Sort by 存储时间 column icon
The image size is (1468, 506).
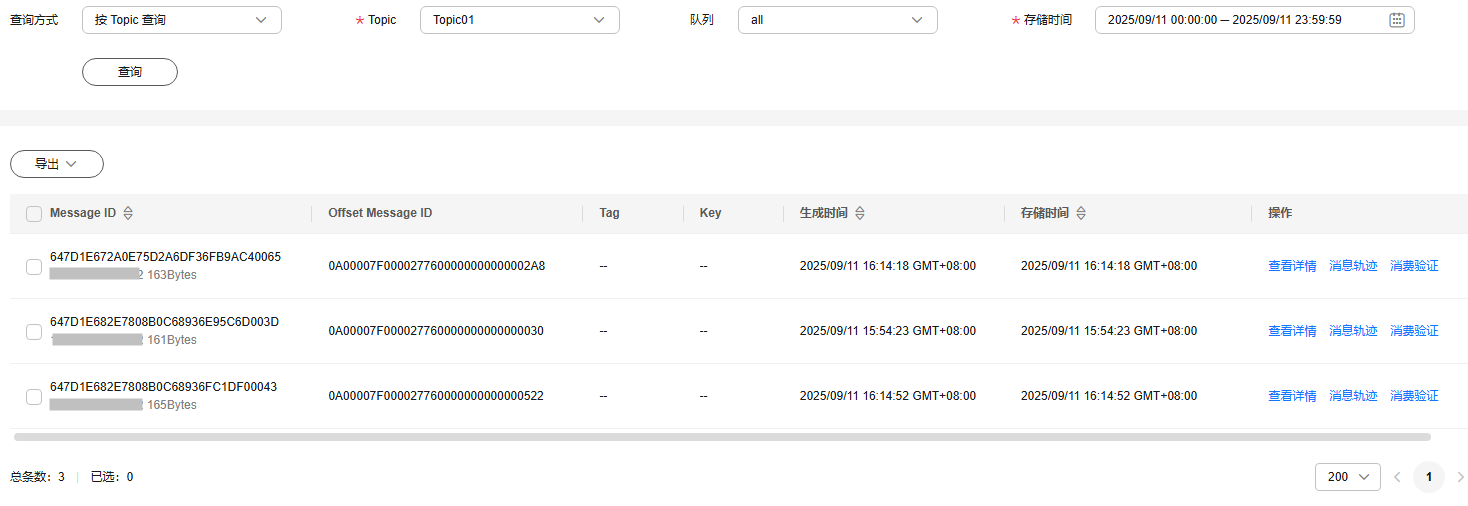coord(1081,213)
